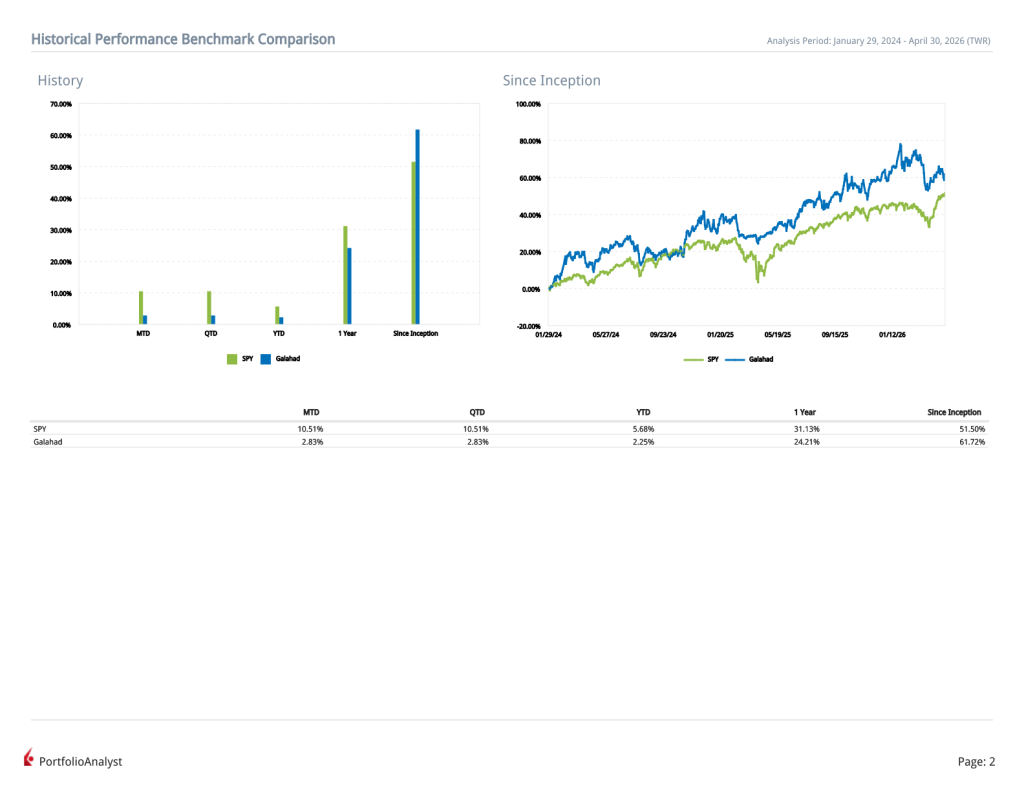This screenshot has height=791, width=1024.
Task: Click the Since Inception column header in the table
Action: click(954, 412)
